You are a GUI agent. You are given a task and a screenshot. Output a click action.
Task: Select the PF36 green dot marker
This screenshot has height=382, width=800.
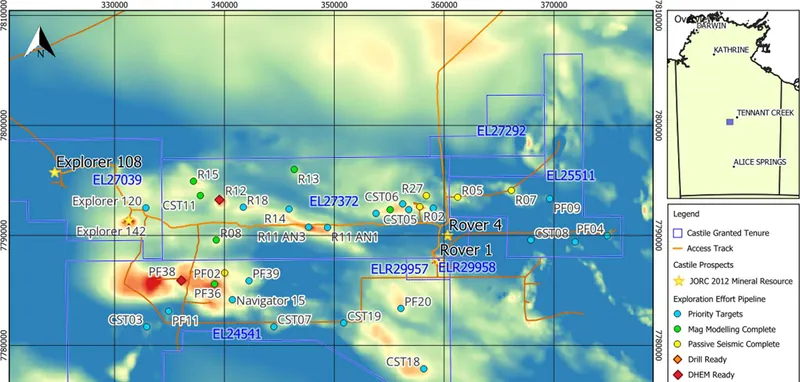click(214, 284)
